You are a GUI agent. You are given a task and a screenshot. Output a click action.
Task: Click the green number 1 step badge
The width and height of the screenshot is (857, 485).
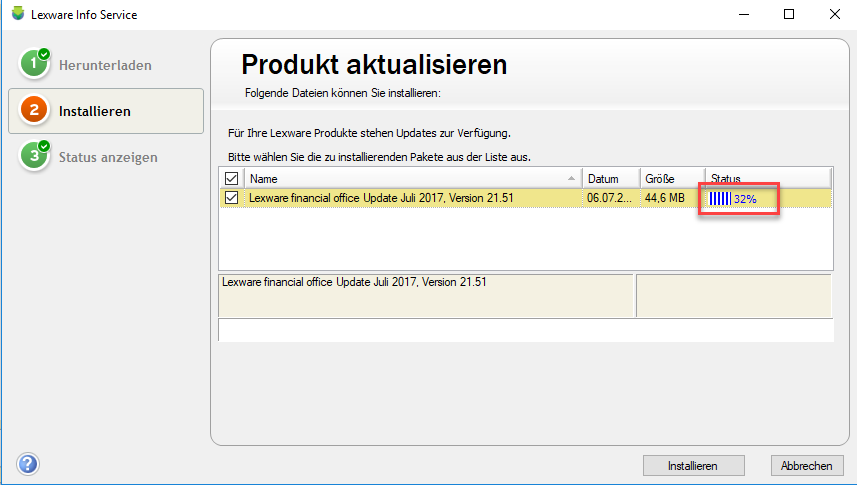pyautogui.click(x=34, y=65)
